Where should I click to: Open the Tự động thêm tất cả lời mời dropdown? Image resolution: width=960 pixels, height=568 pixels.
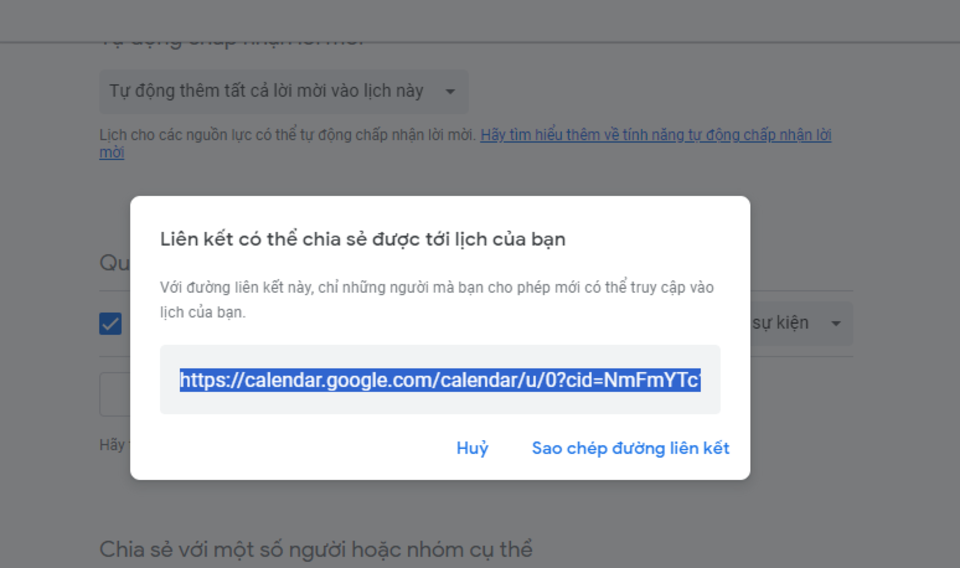click(x=266, y=91)
